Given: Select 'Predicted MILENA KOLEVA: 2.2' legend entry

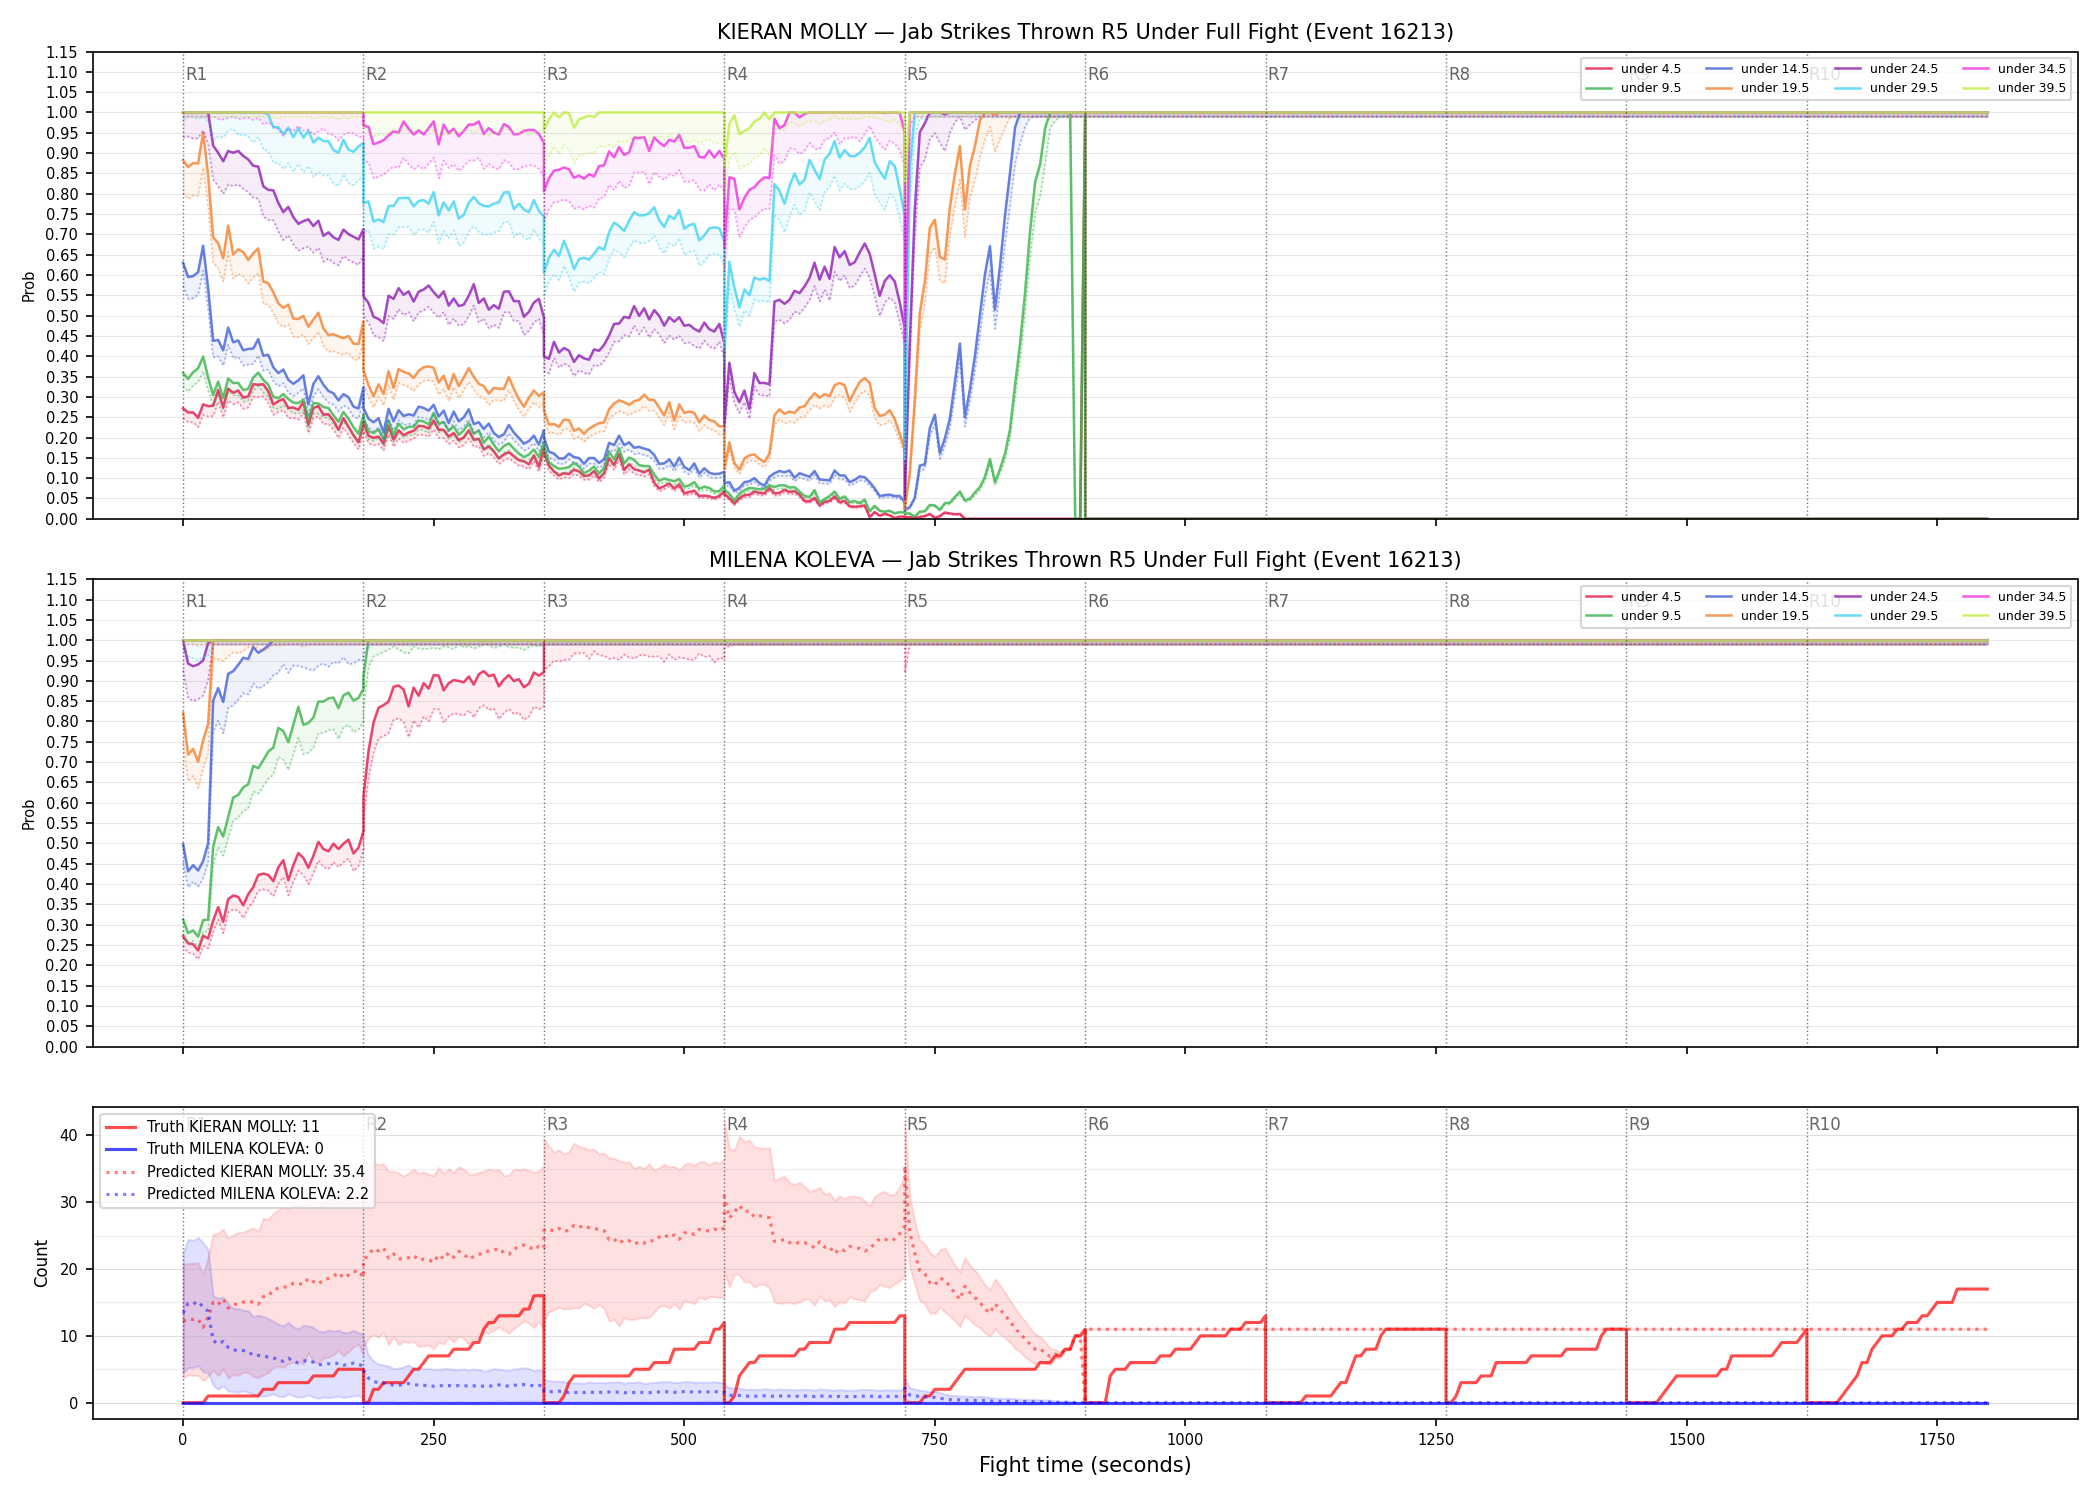Looking at the screenshot, I should click(x=237, y=1194).
